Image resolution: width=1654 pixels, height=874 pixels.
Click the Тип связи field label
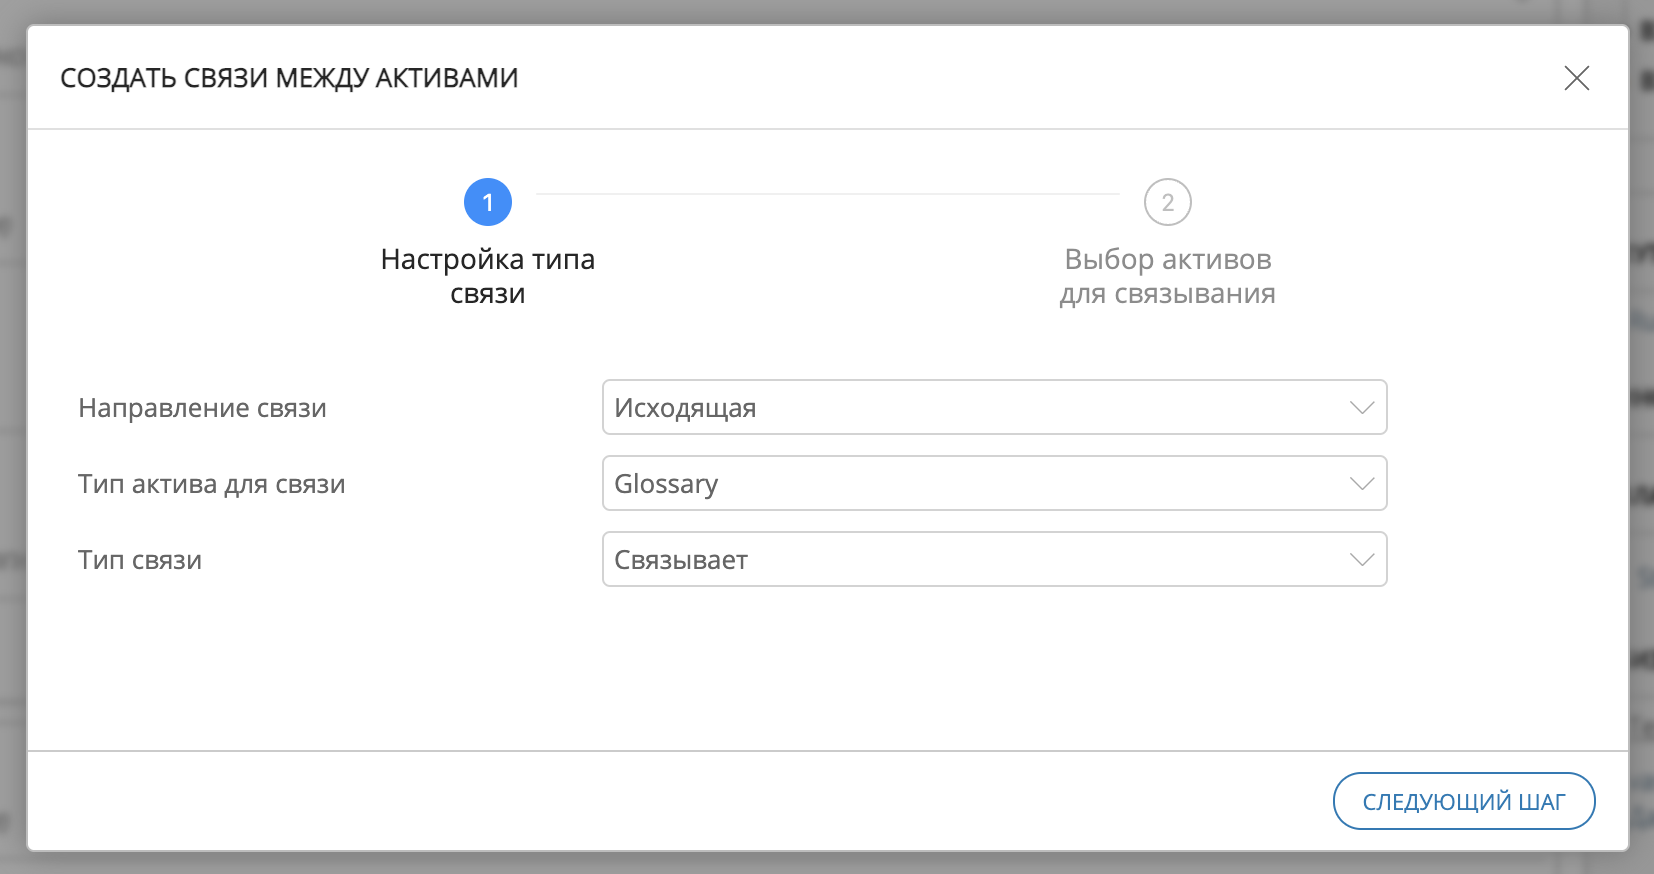140,560
